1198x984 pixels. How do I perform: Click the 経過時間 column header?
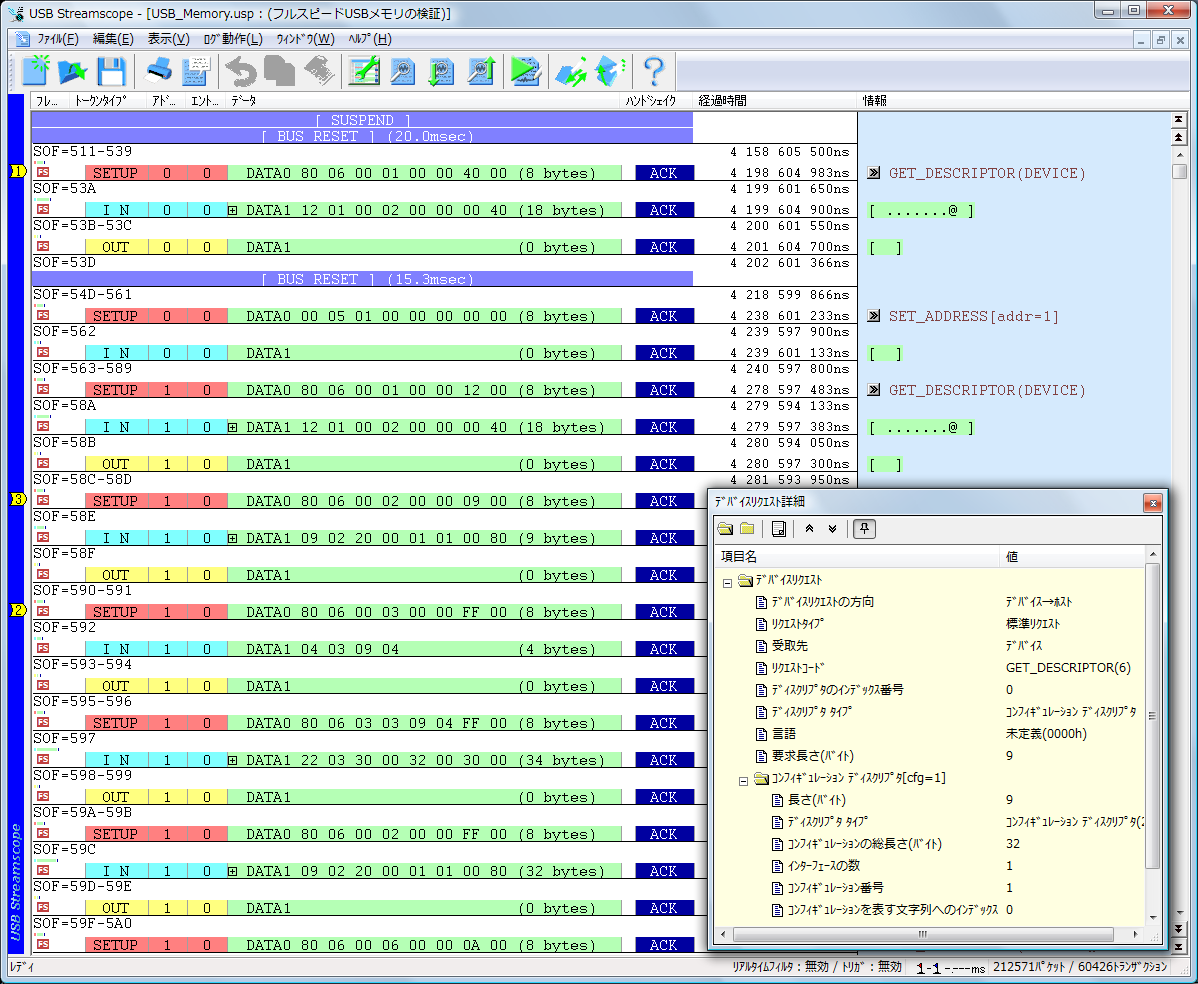(774, 101)
